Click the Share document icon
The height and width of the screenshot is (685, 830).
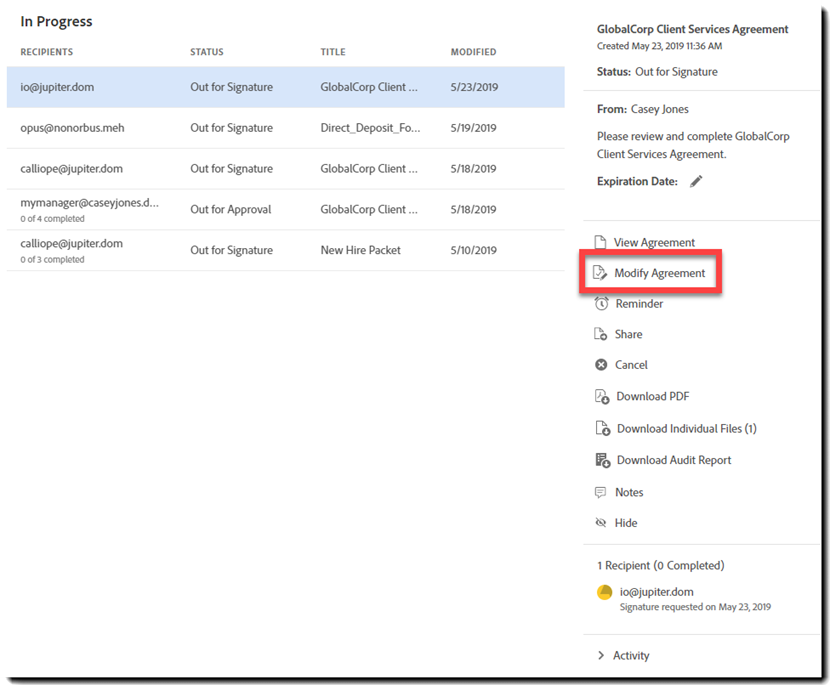(601, 335)
